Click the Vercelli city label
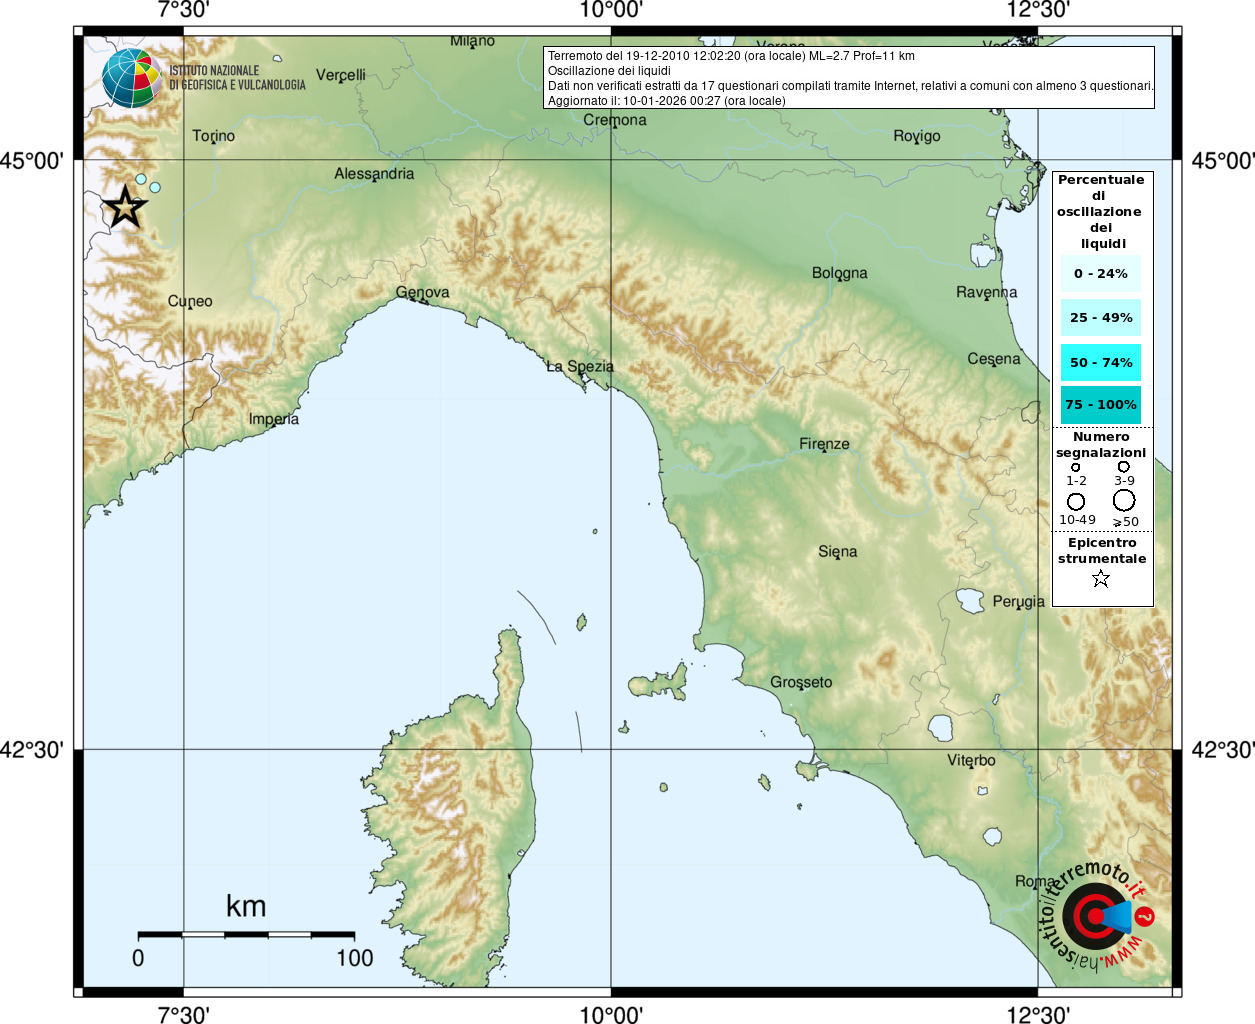This screenshot has width=1255, height=1024. pyautogui.click(x=341, y=75)
